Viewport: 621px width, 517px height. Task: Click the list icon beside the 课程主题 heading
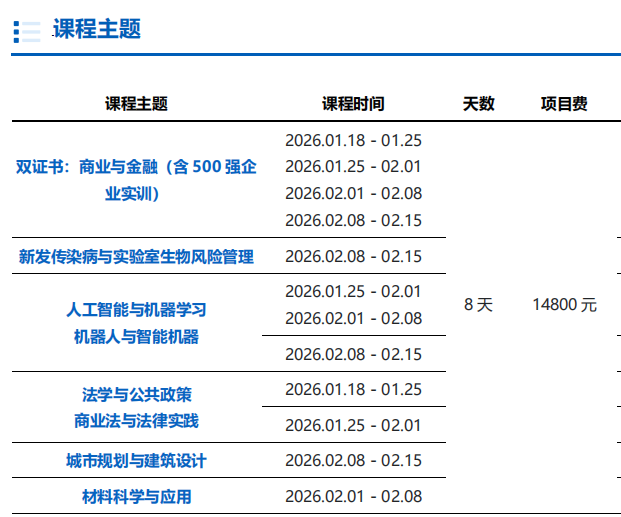27,30
